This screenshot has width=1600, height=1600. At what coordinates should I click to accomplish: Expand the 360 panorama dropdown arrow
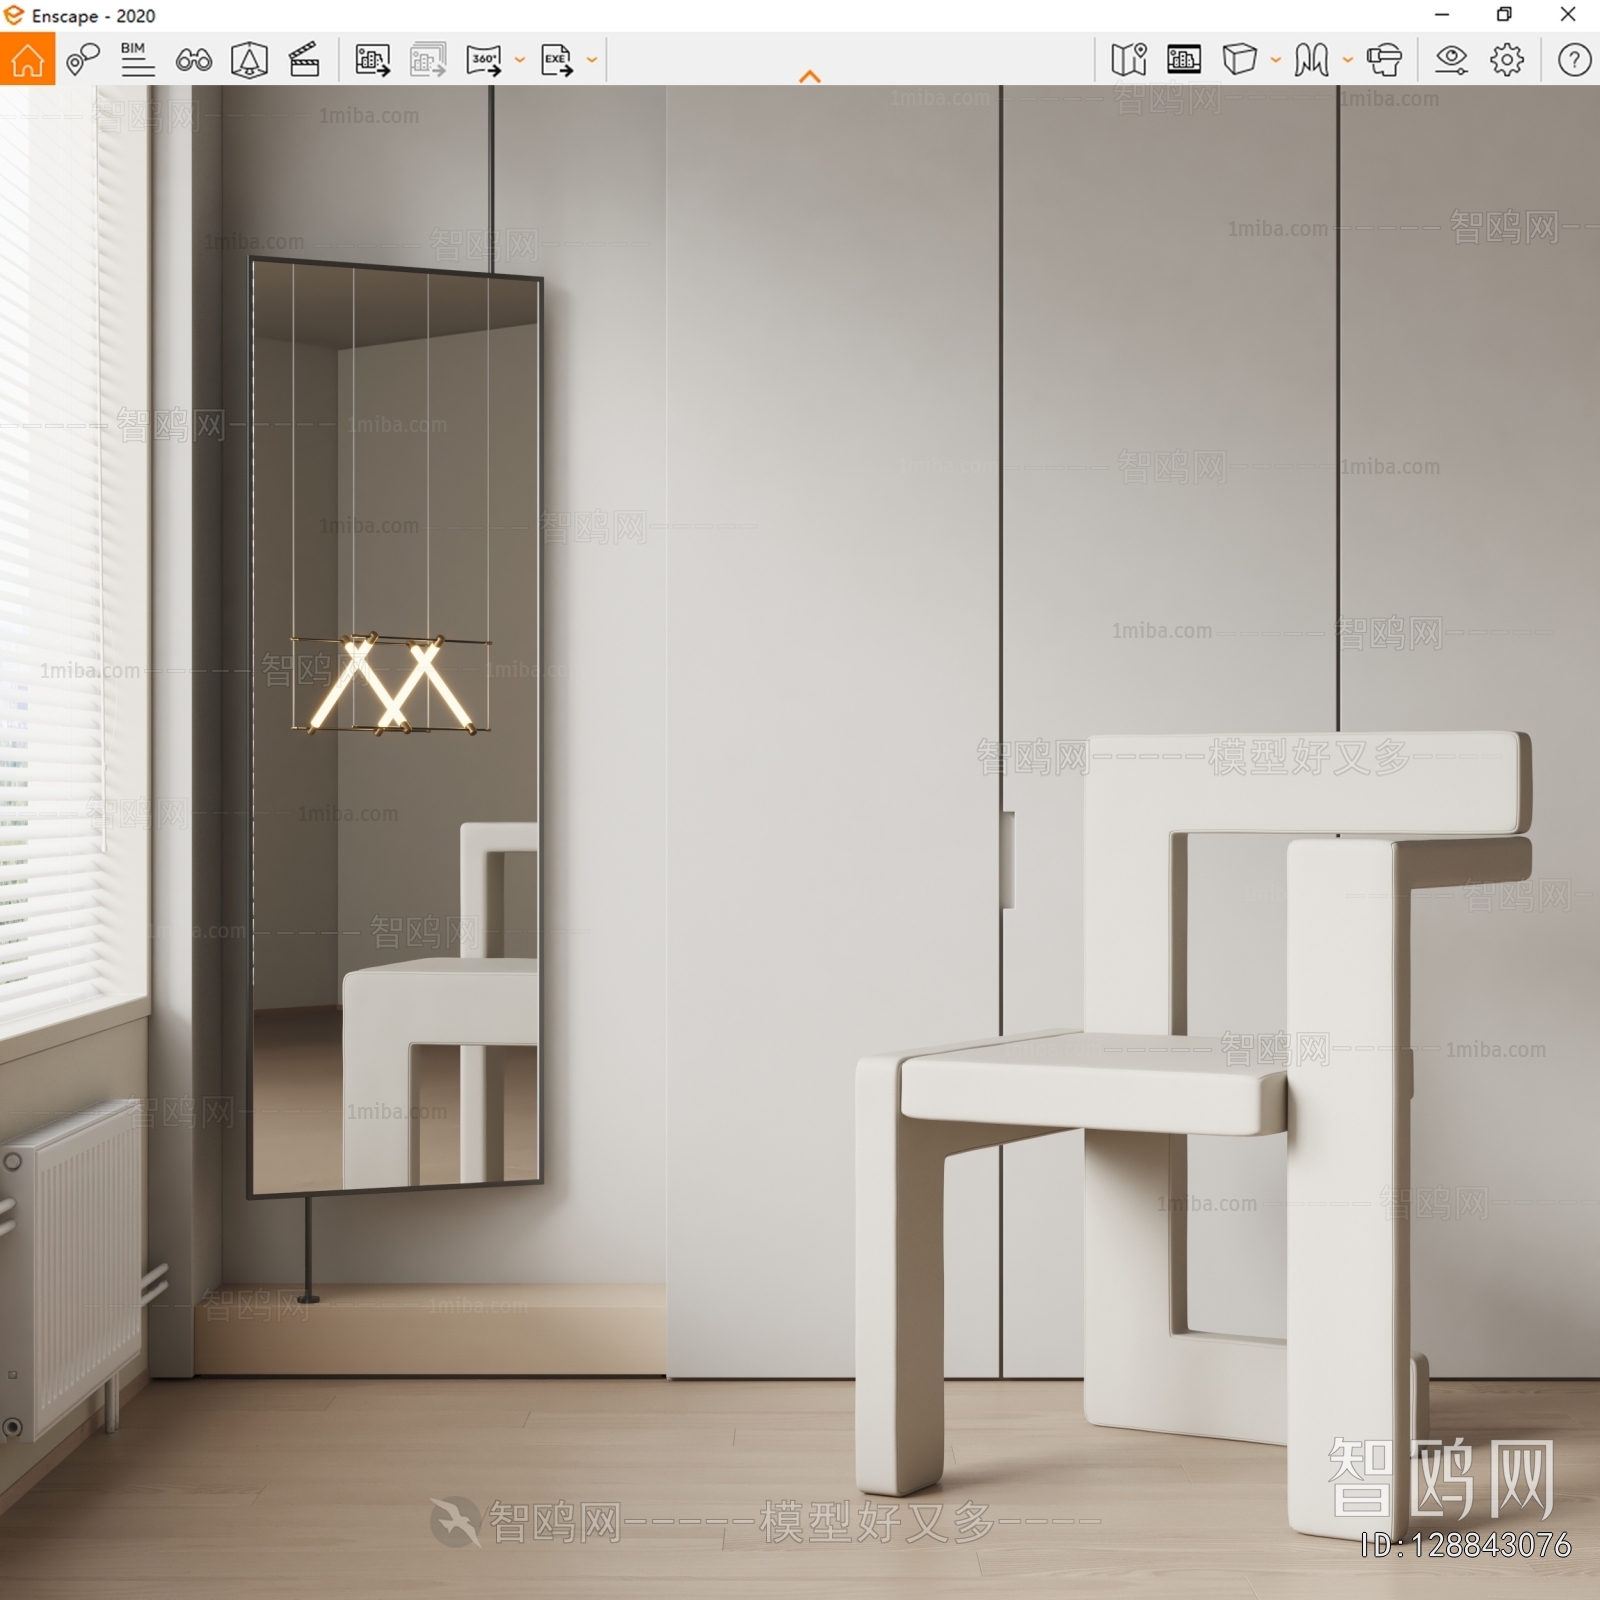(520, 60)
